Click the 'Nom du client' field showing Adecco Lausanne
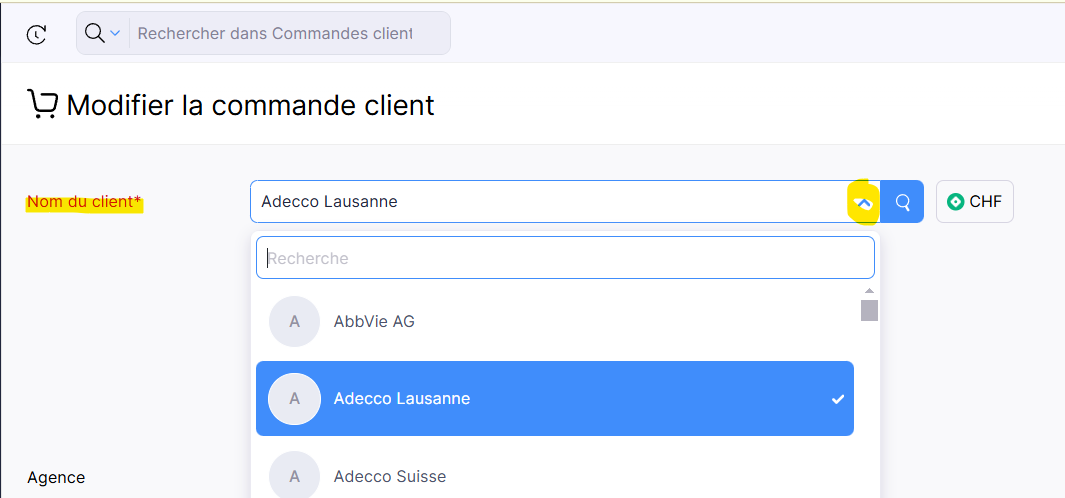The width and height of the screenshot is (1065, 498). pos(550,202)
